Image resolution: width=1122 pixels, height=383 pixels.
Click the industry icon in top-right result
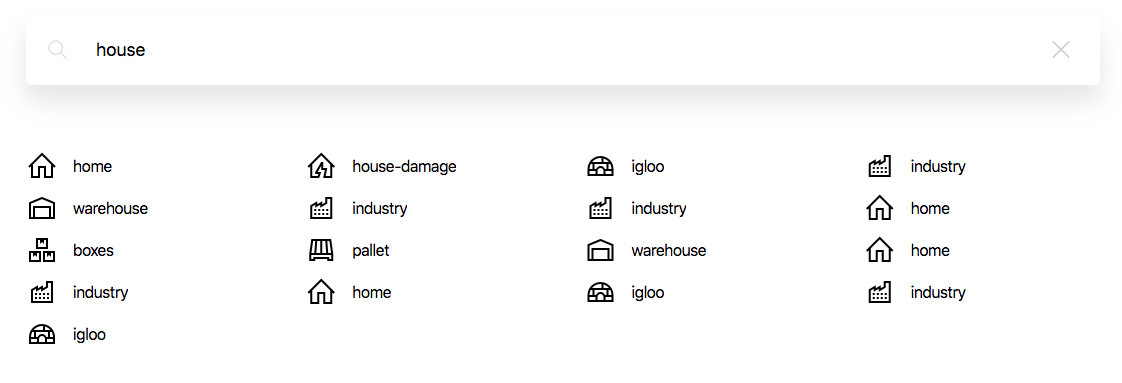coord(879,167)
